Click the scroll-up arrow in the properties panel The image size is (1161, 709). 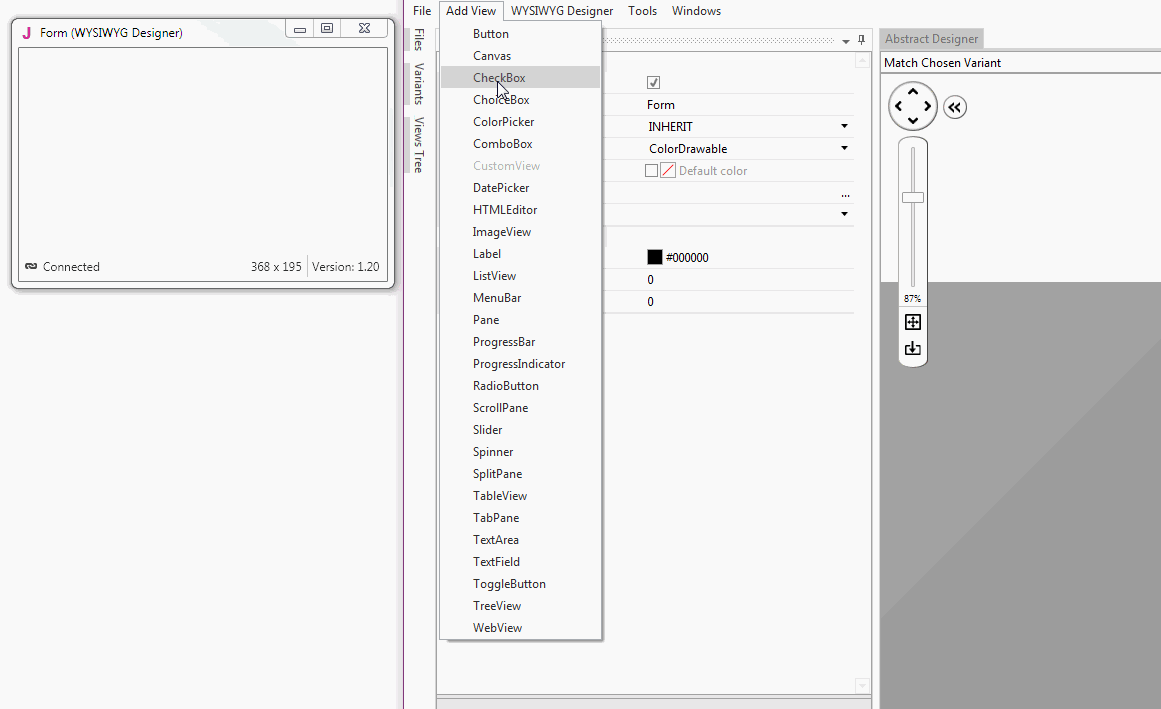[x=862, y=60]
